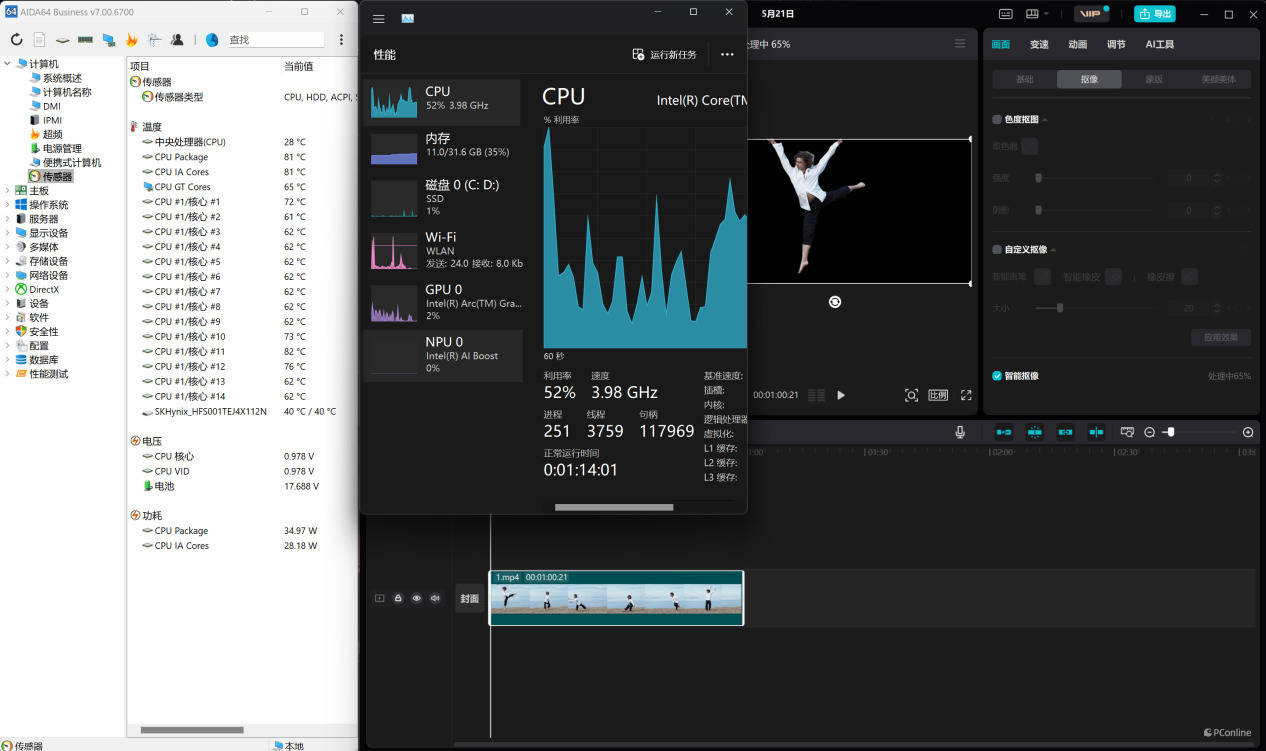Select the 磁盘 0 performance entry
The image size is (1266, 751).
[442, 197]
